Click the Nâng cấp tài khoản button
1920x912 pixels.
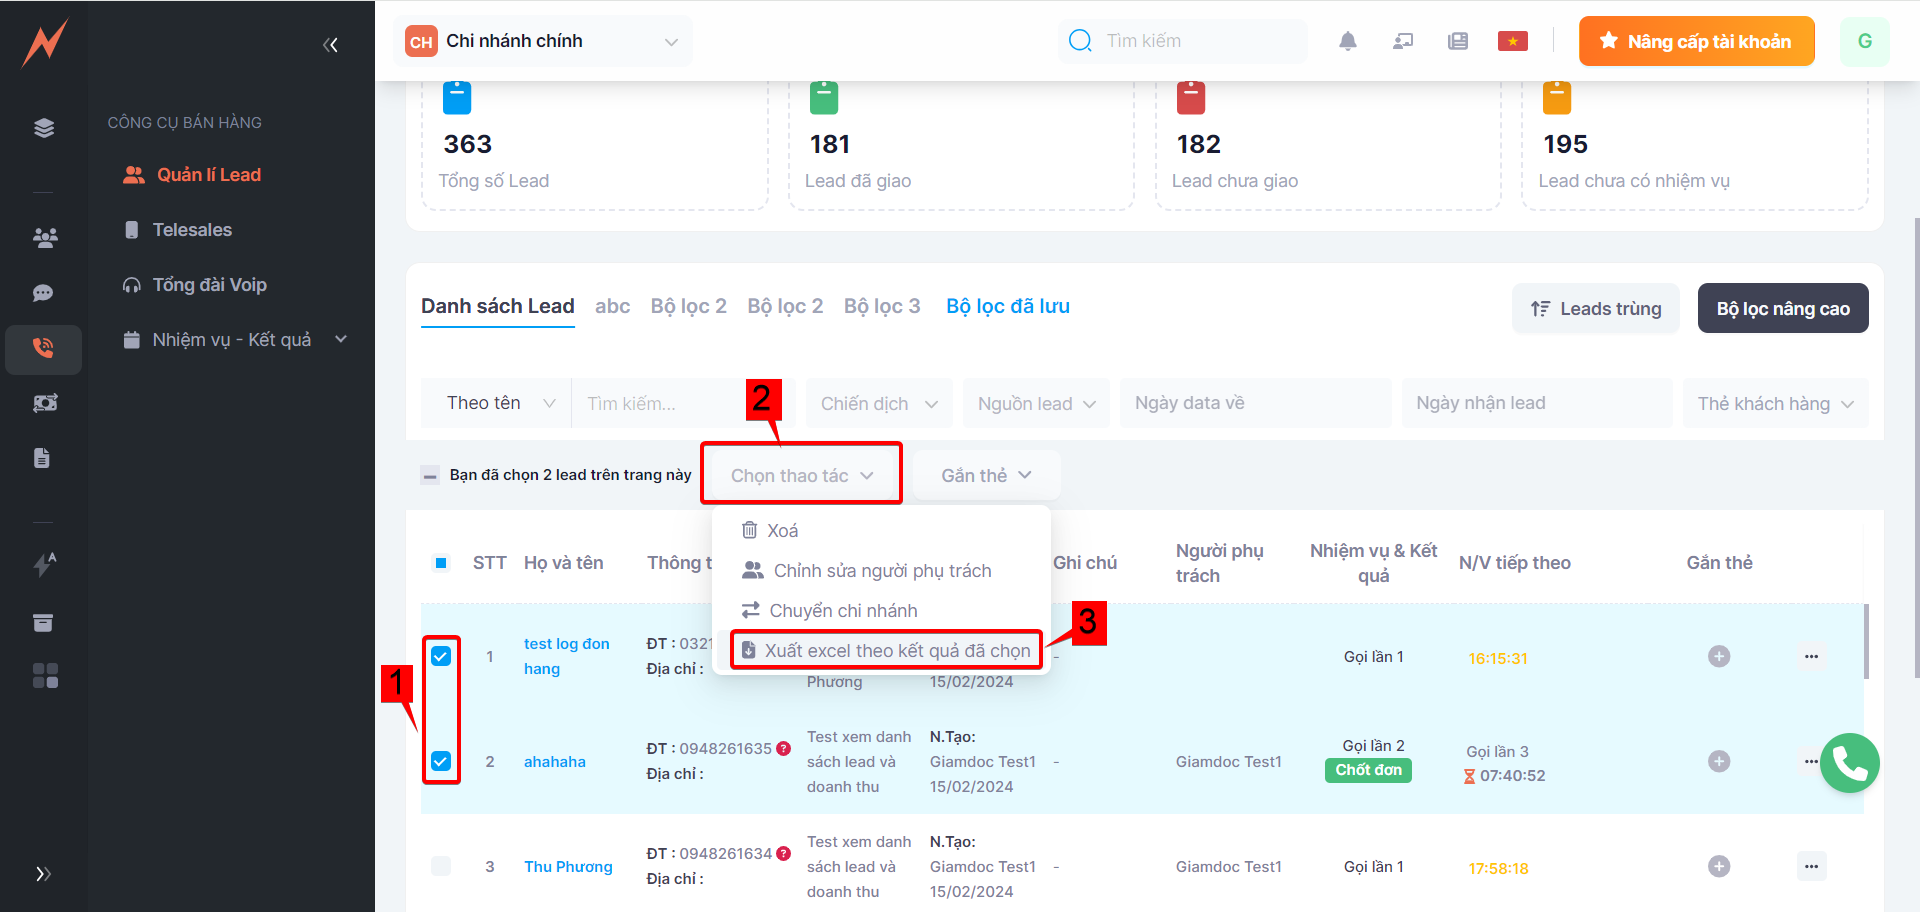coord(1696,41)
